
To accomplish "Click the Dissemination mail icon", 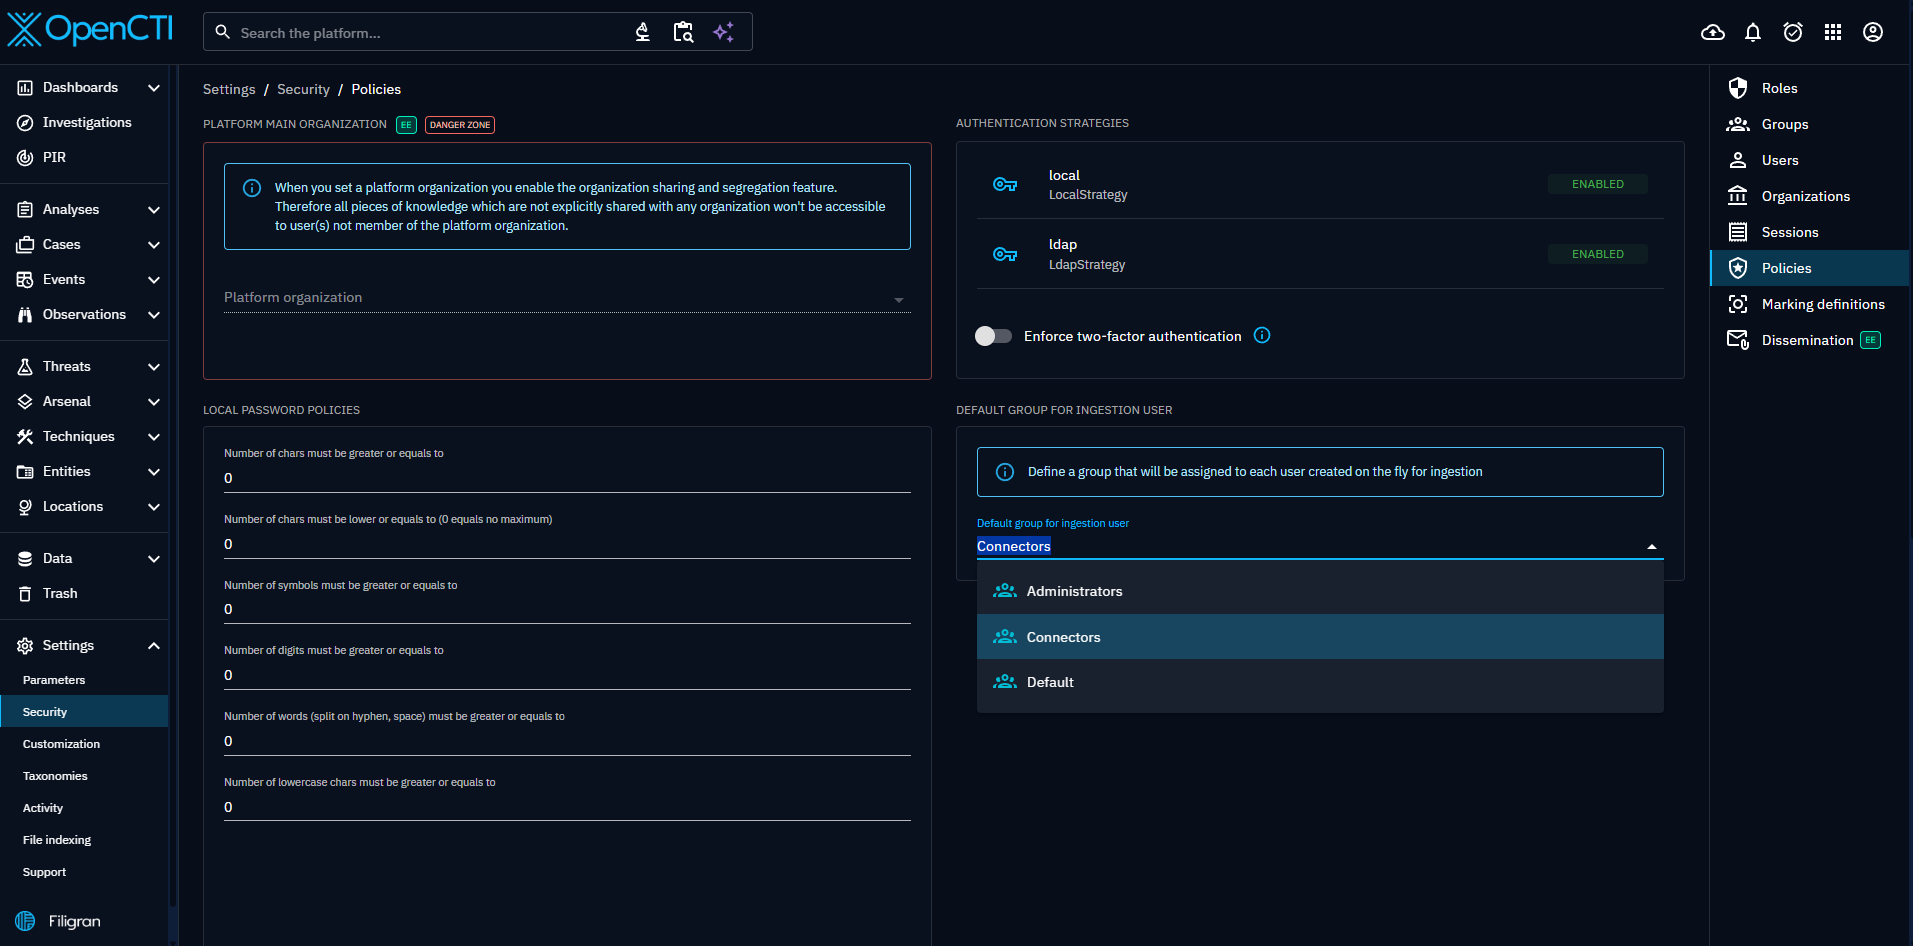I will click(1738, 340).
